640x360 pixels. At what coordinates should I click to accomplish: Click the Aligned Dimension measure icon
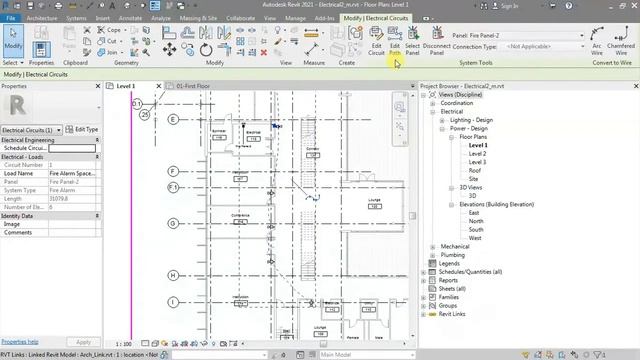[311, 33]
